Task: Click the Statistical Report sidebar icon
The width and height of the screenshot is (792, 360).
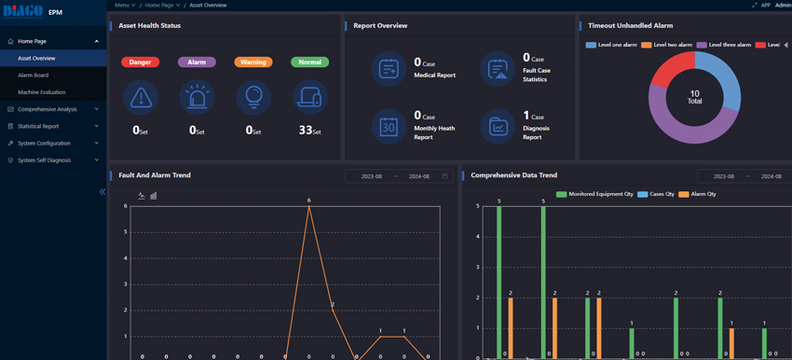Action: [11, 126]
